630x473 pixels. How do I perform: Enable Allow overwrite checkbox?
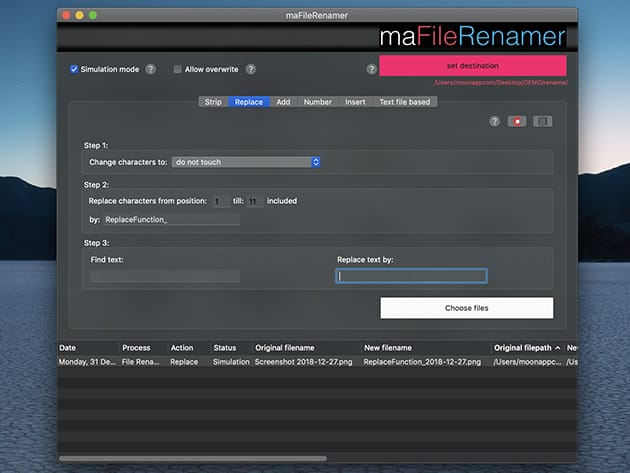pos(178,70)
